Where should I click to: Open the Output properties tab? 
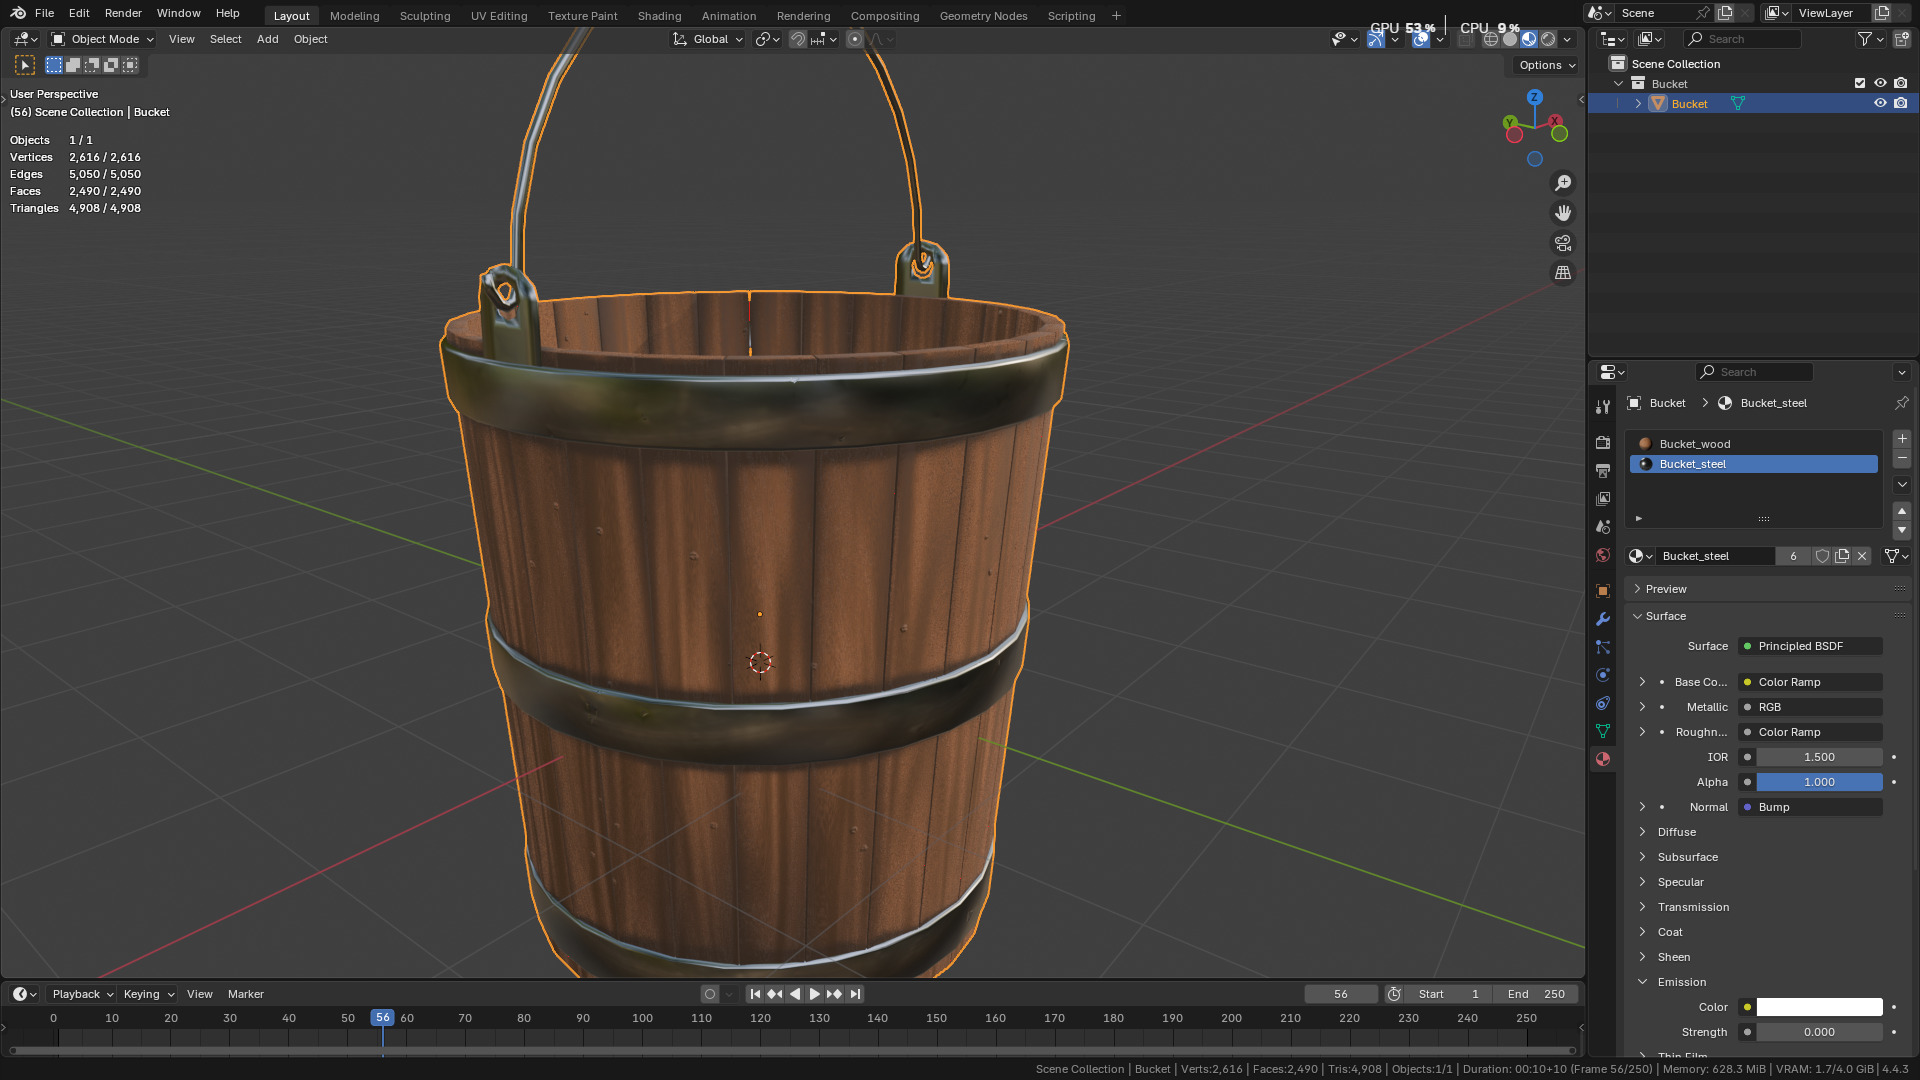point(1603,470)
